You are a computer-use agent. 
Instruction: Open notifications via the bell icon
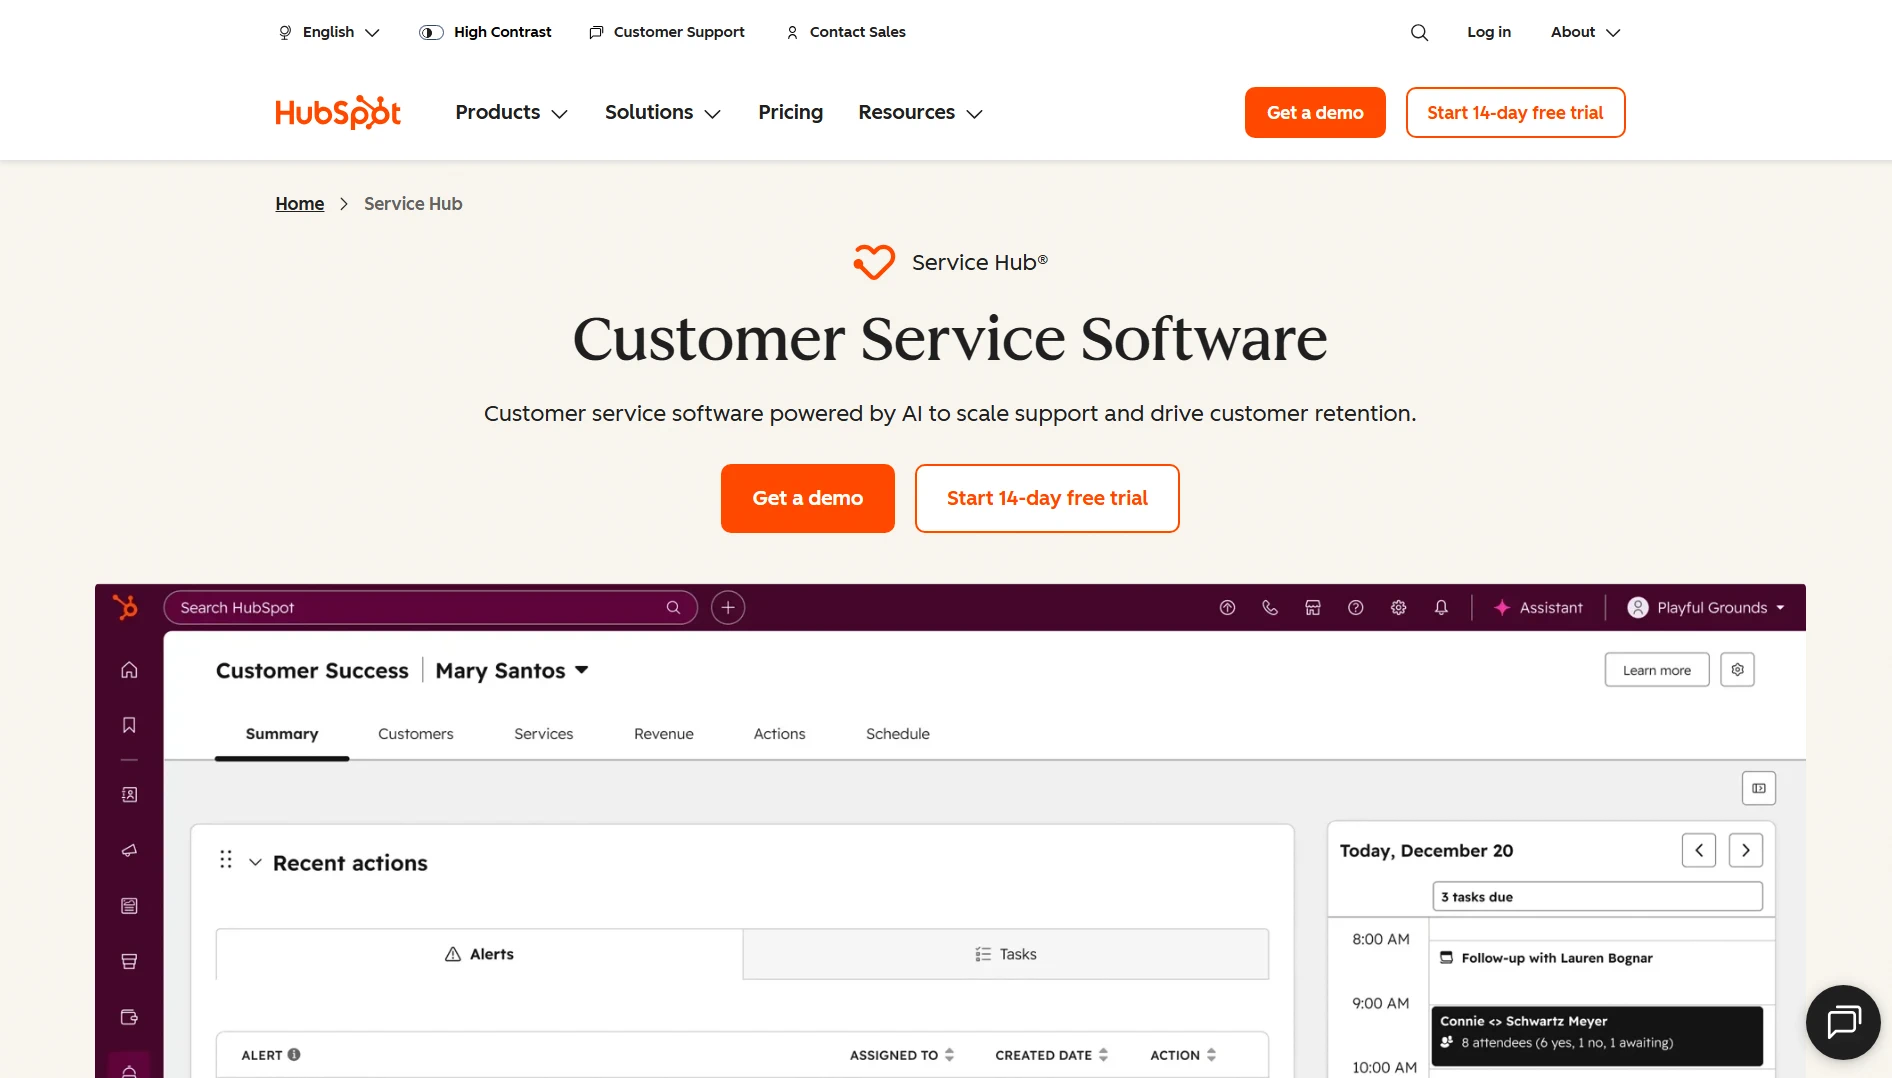tap(1441, 607)
